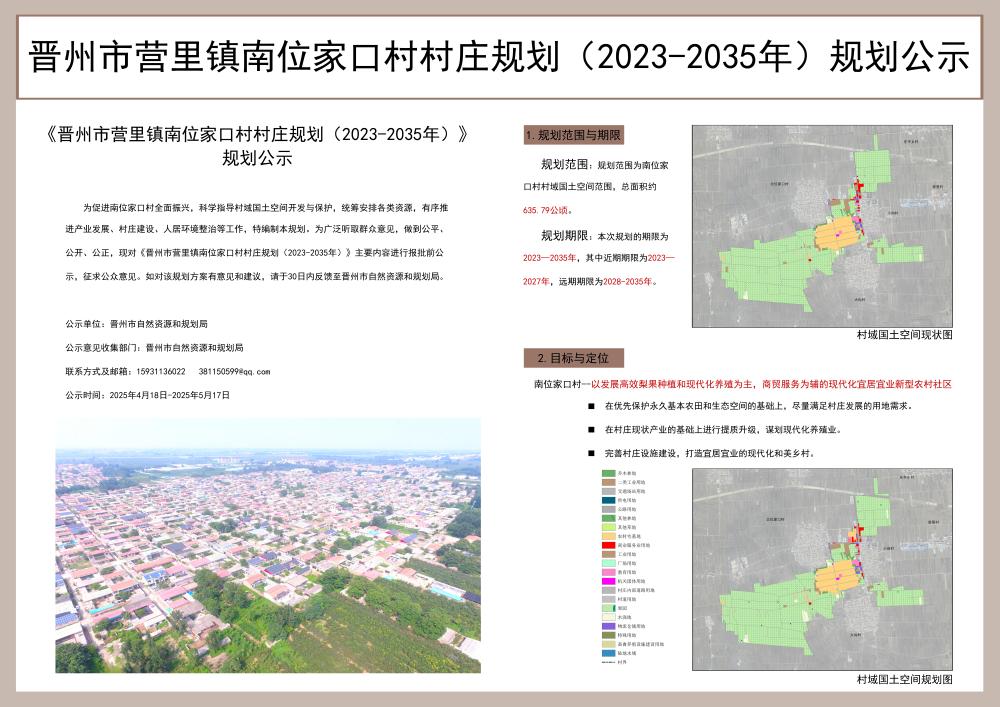Pick the peach-orange legend swatch
Screen dimensions: 1000x707
[608, 536]
